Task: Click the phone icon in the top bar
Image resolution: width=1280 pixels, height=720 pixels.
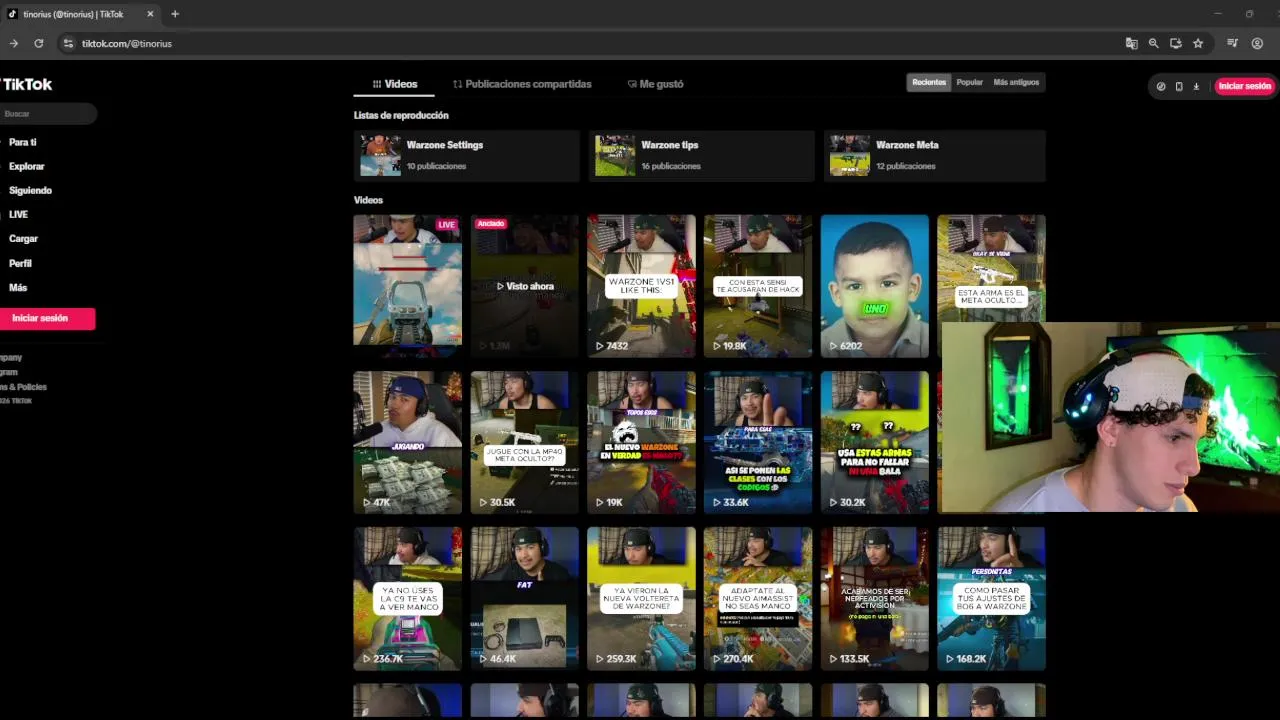Action: tap(1179, 86)
